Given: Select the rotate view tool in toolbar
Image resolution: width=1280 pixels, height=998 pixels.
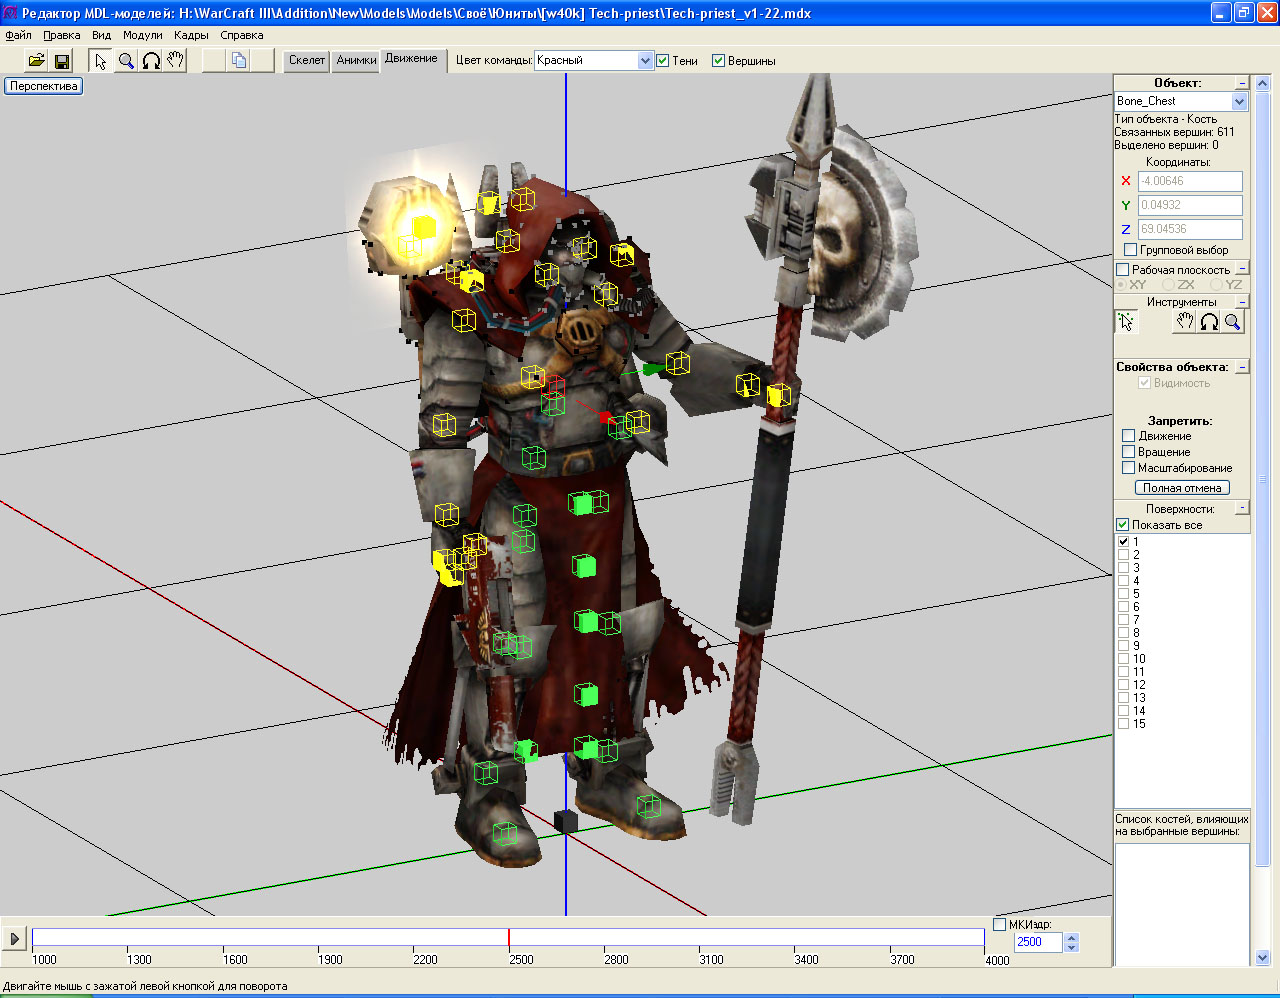Looking at the screenshot, I should [151, 61].
